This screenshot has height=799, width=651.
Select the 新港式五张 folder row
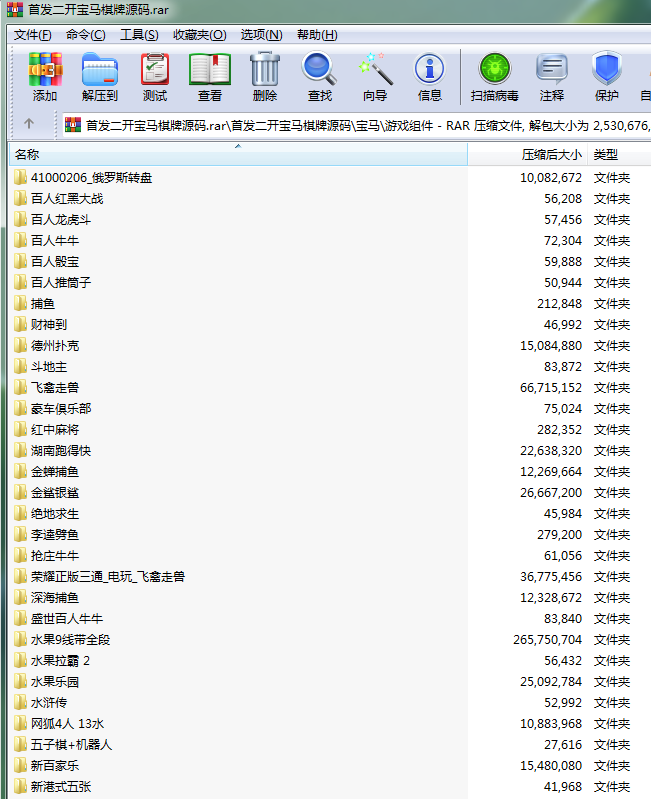(330, 787)
